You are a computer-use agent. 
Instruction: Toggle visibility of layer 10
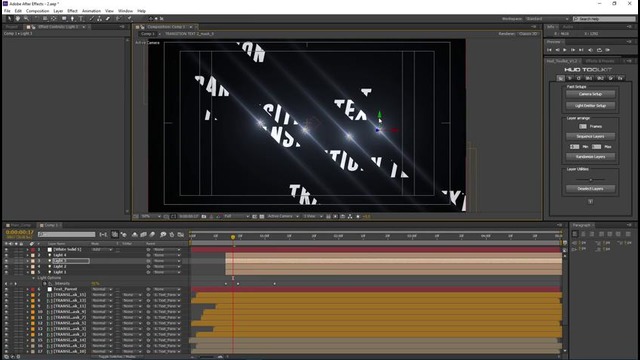(6, 312)
